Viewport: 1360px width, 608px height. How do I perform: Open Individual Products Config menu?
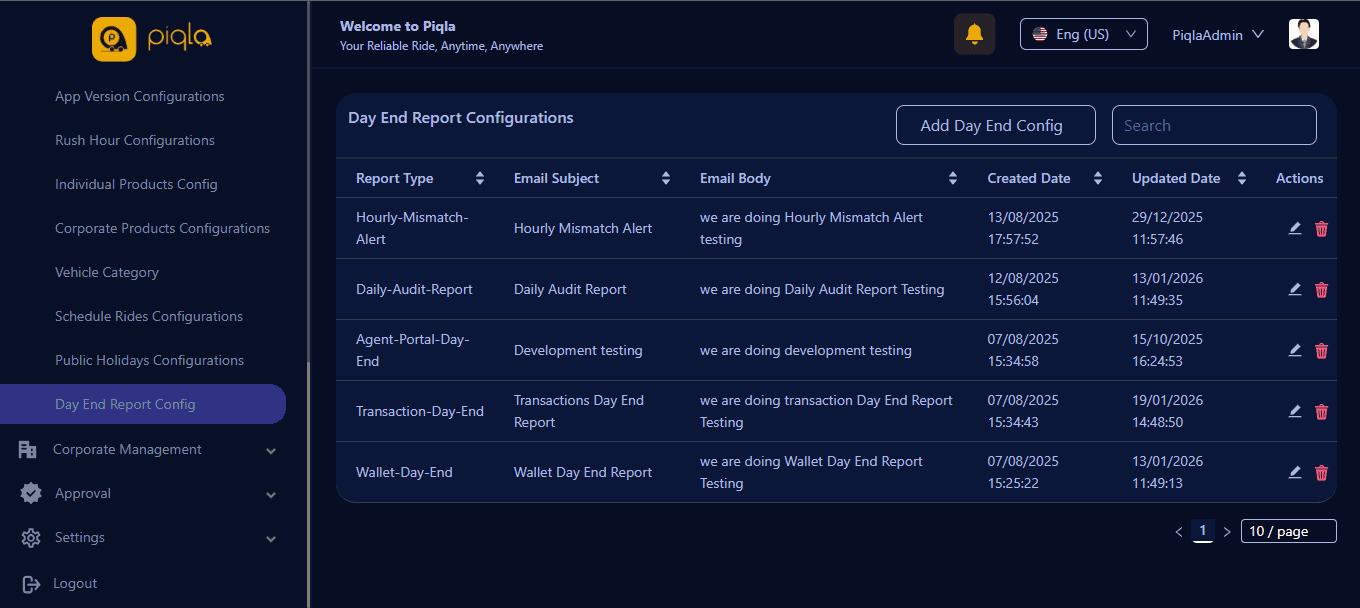tap(136, 184)
